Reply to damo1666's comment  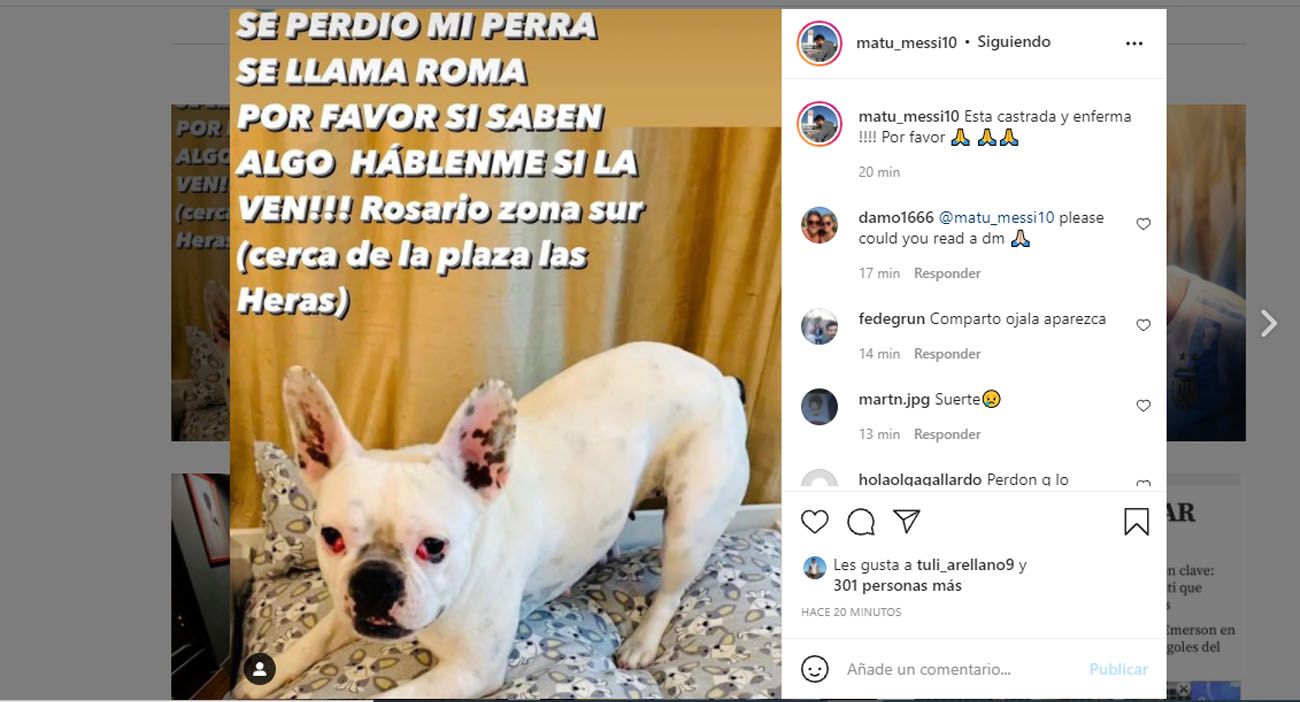coord(947,273)
